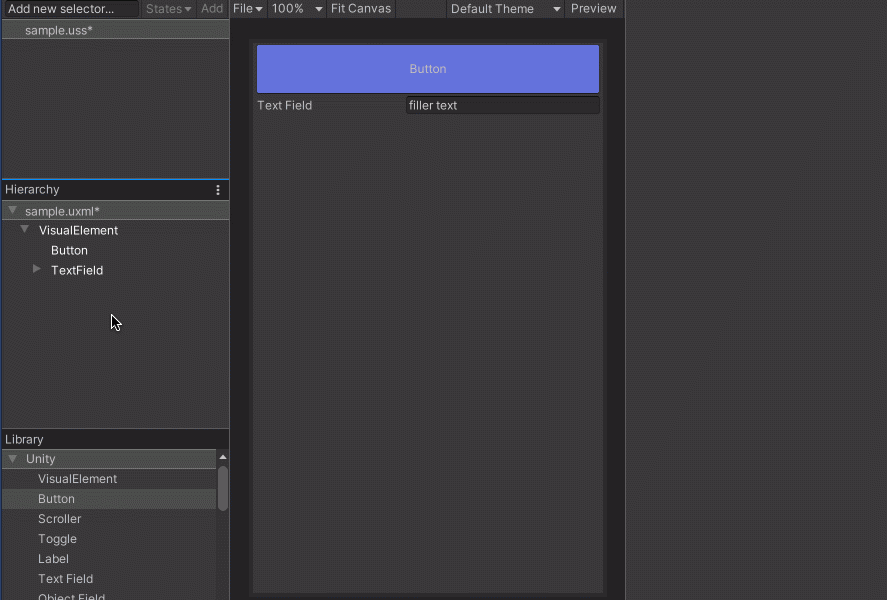Open the States dropdown menu
This screenshot has width=887, height=600.
[168, 9]
